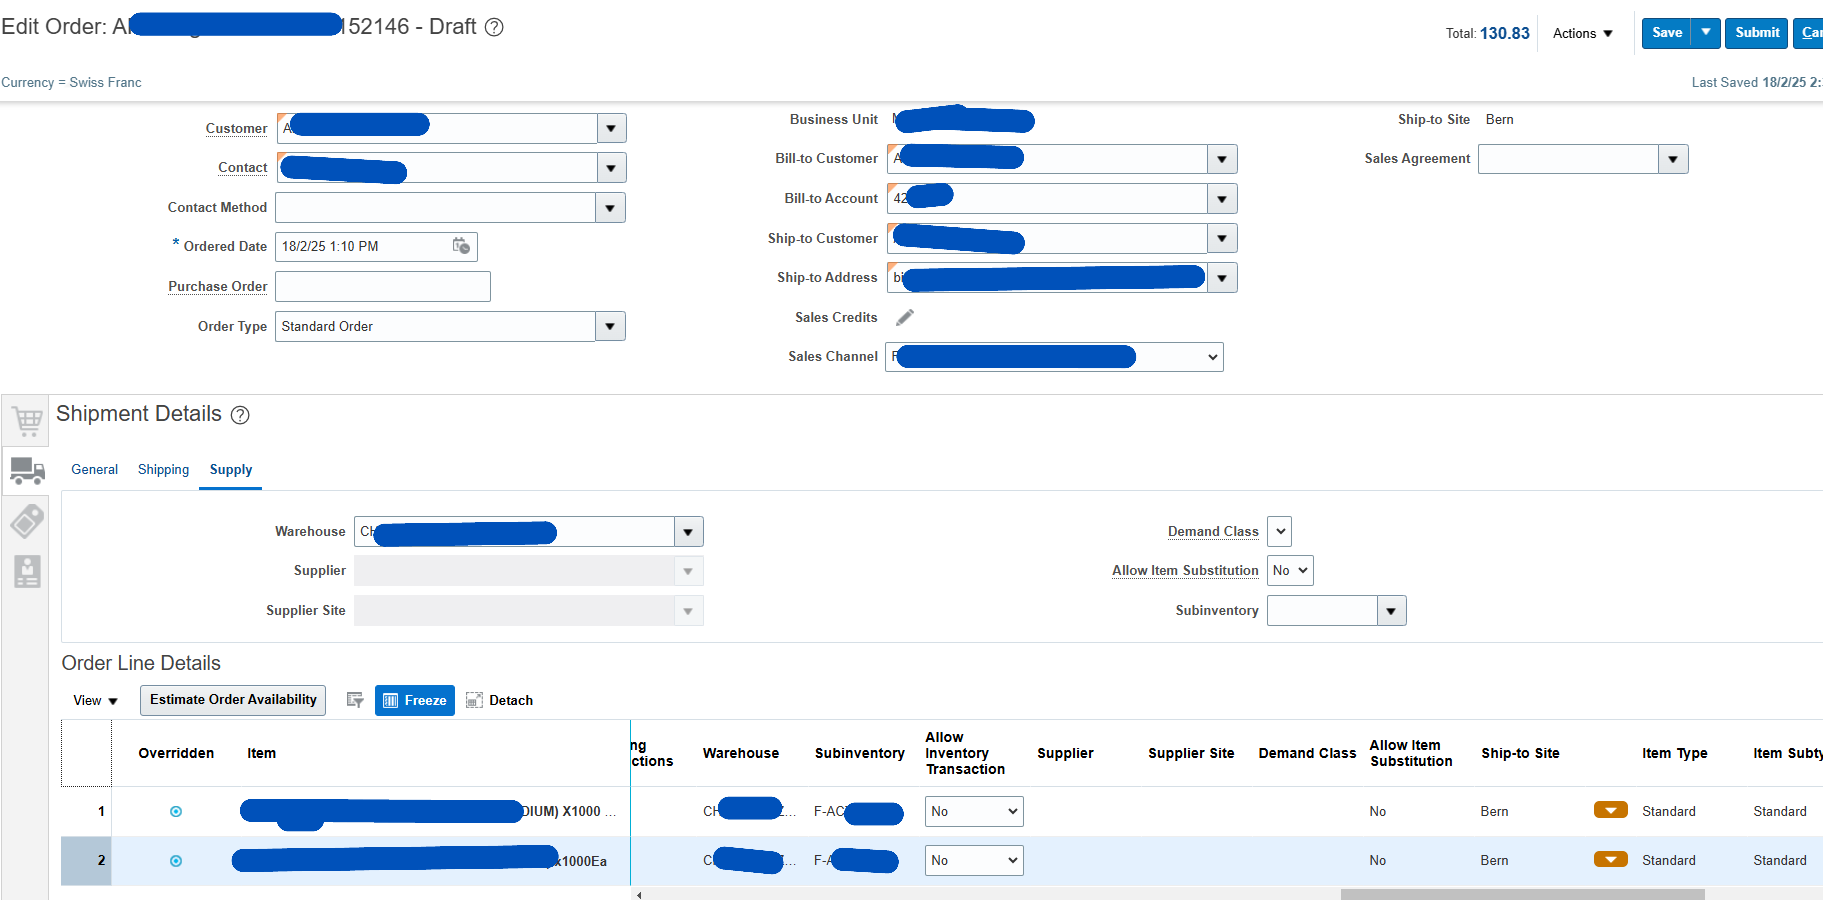Expand the Sales Agreement dropdown
1823x900 pixels.
(x=1672, y=158)
